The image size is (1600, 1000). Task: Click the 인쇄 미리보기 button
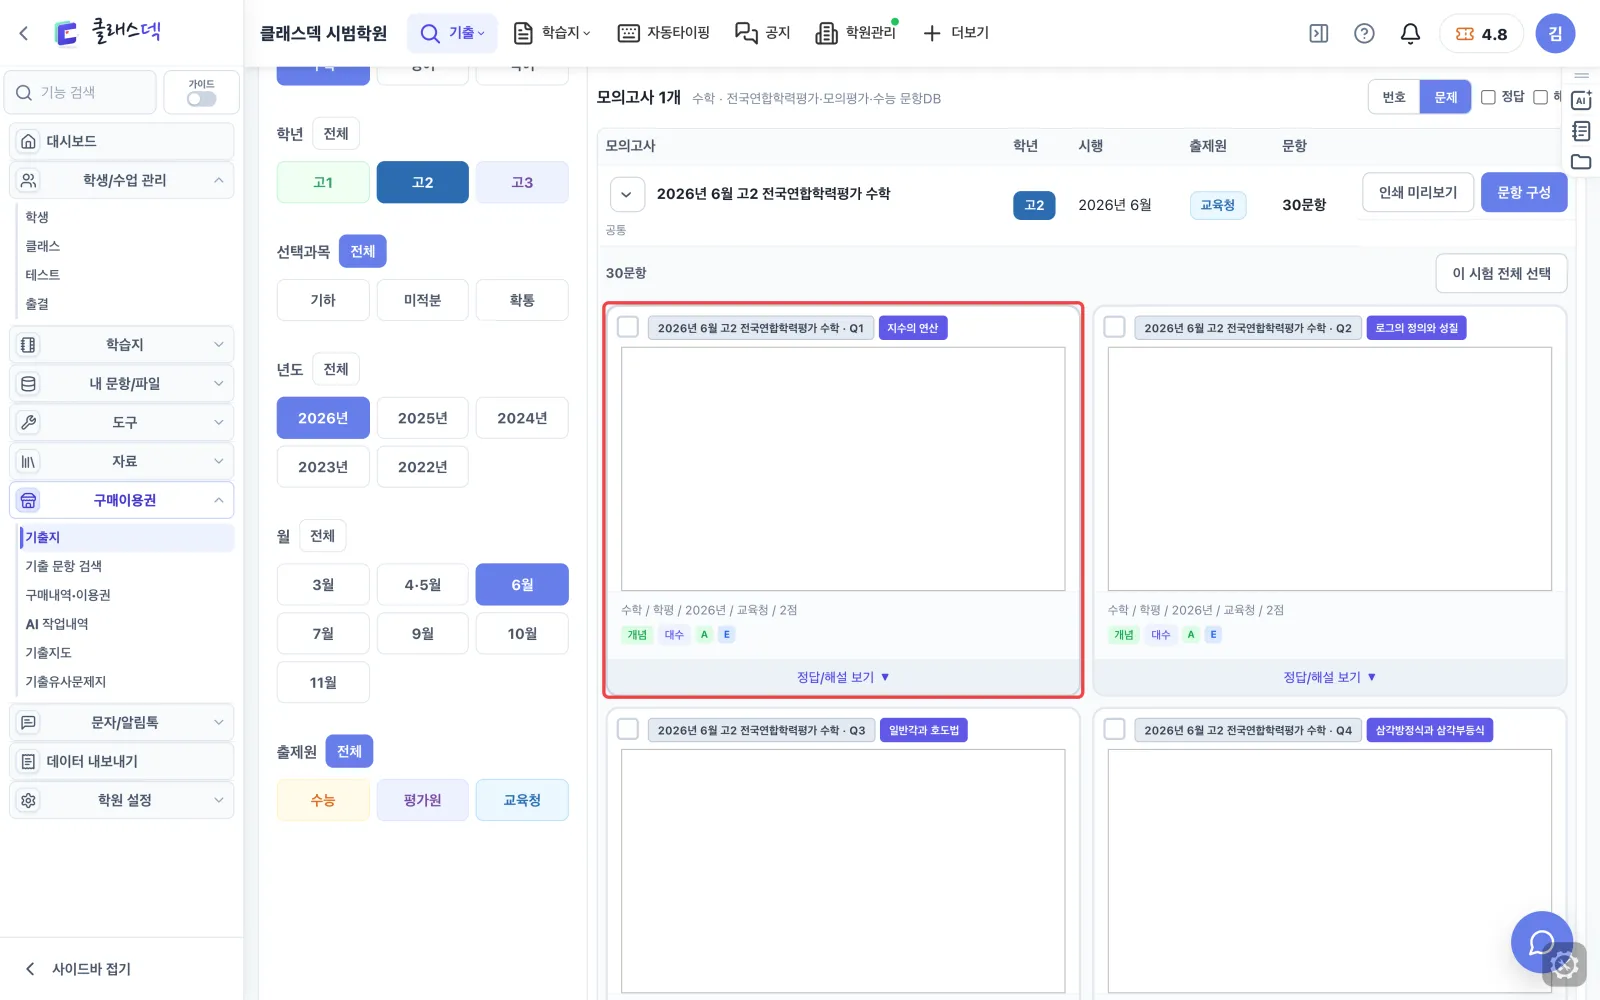[1418, 192]
